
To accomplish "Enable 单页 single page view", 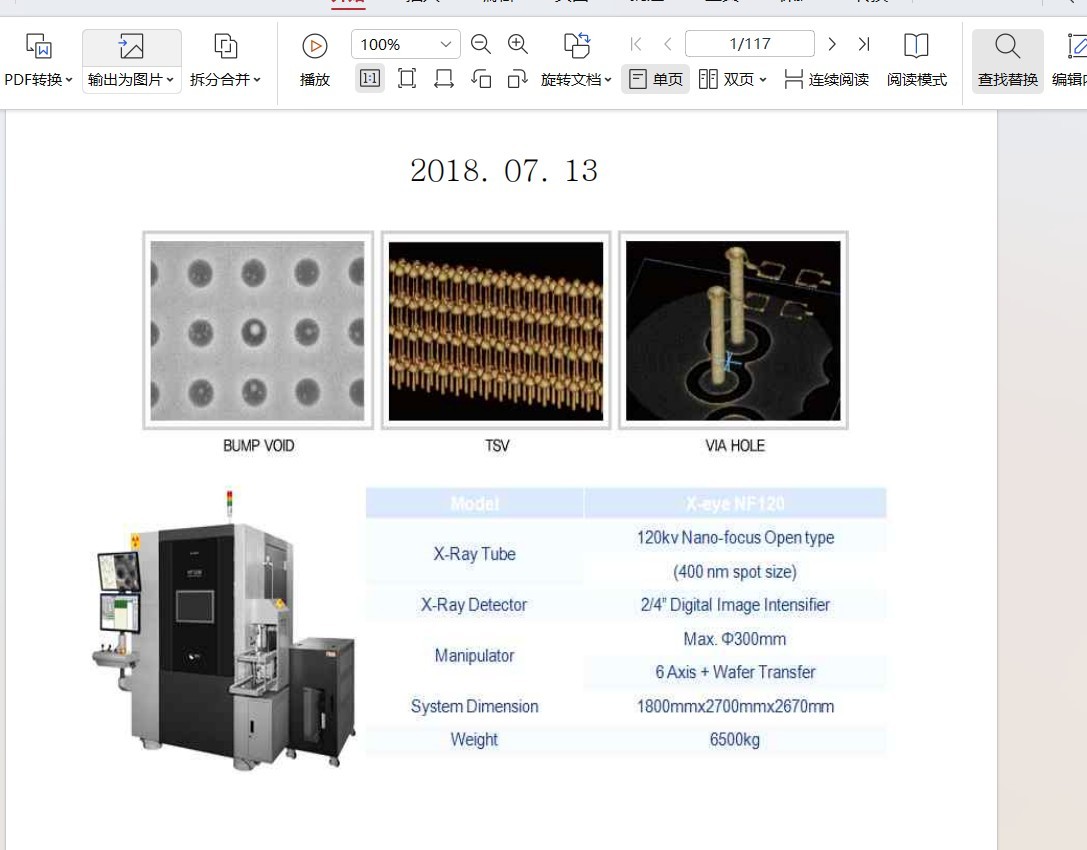I will click(655, 79).
